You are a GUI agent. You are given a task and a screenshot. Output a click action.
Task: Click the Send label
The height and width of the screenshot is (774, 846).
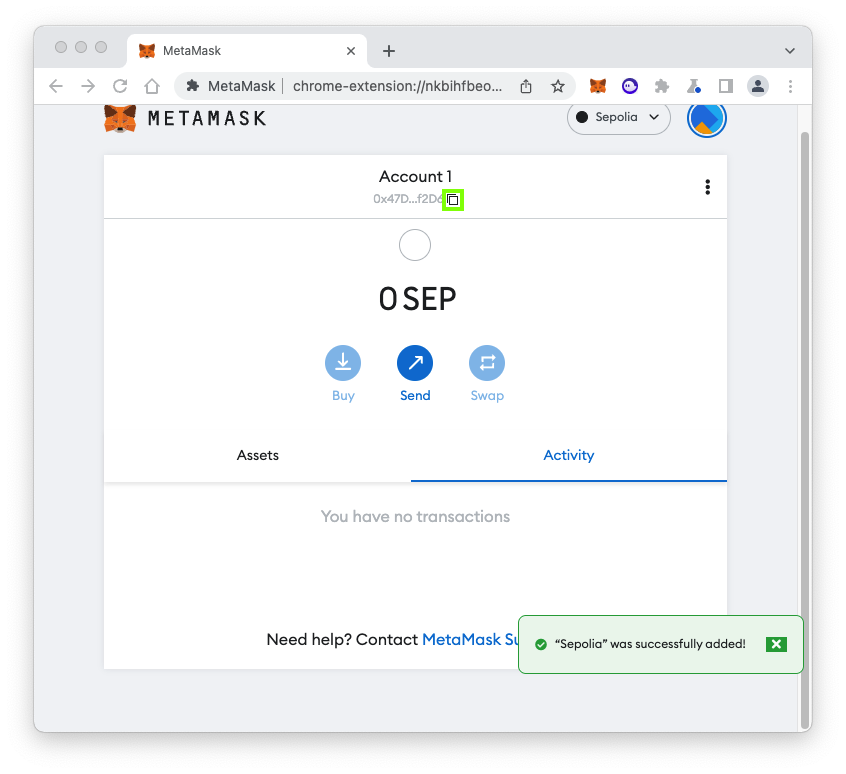(415, 395)
